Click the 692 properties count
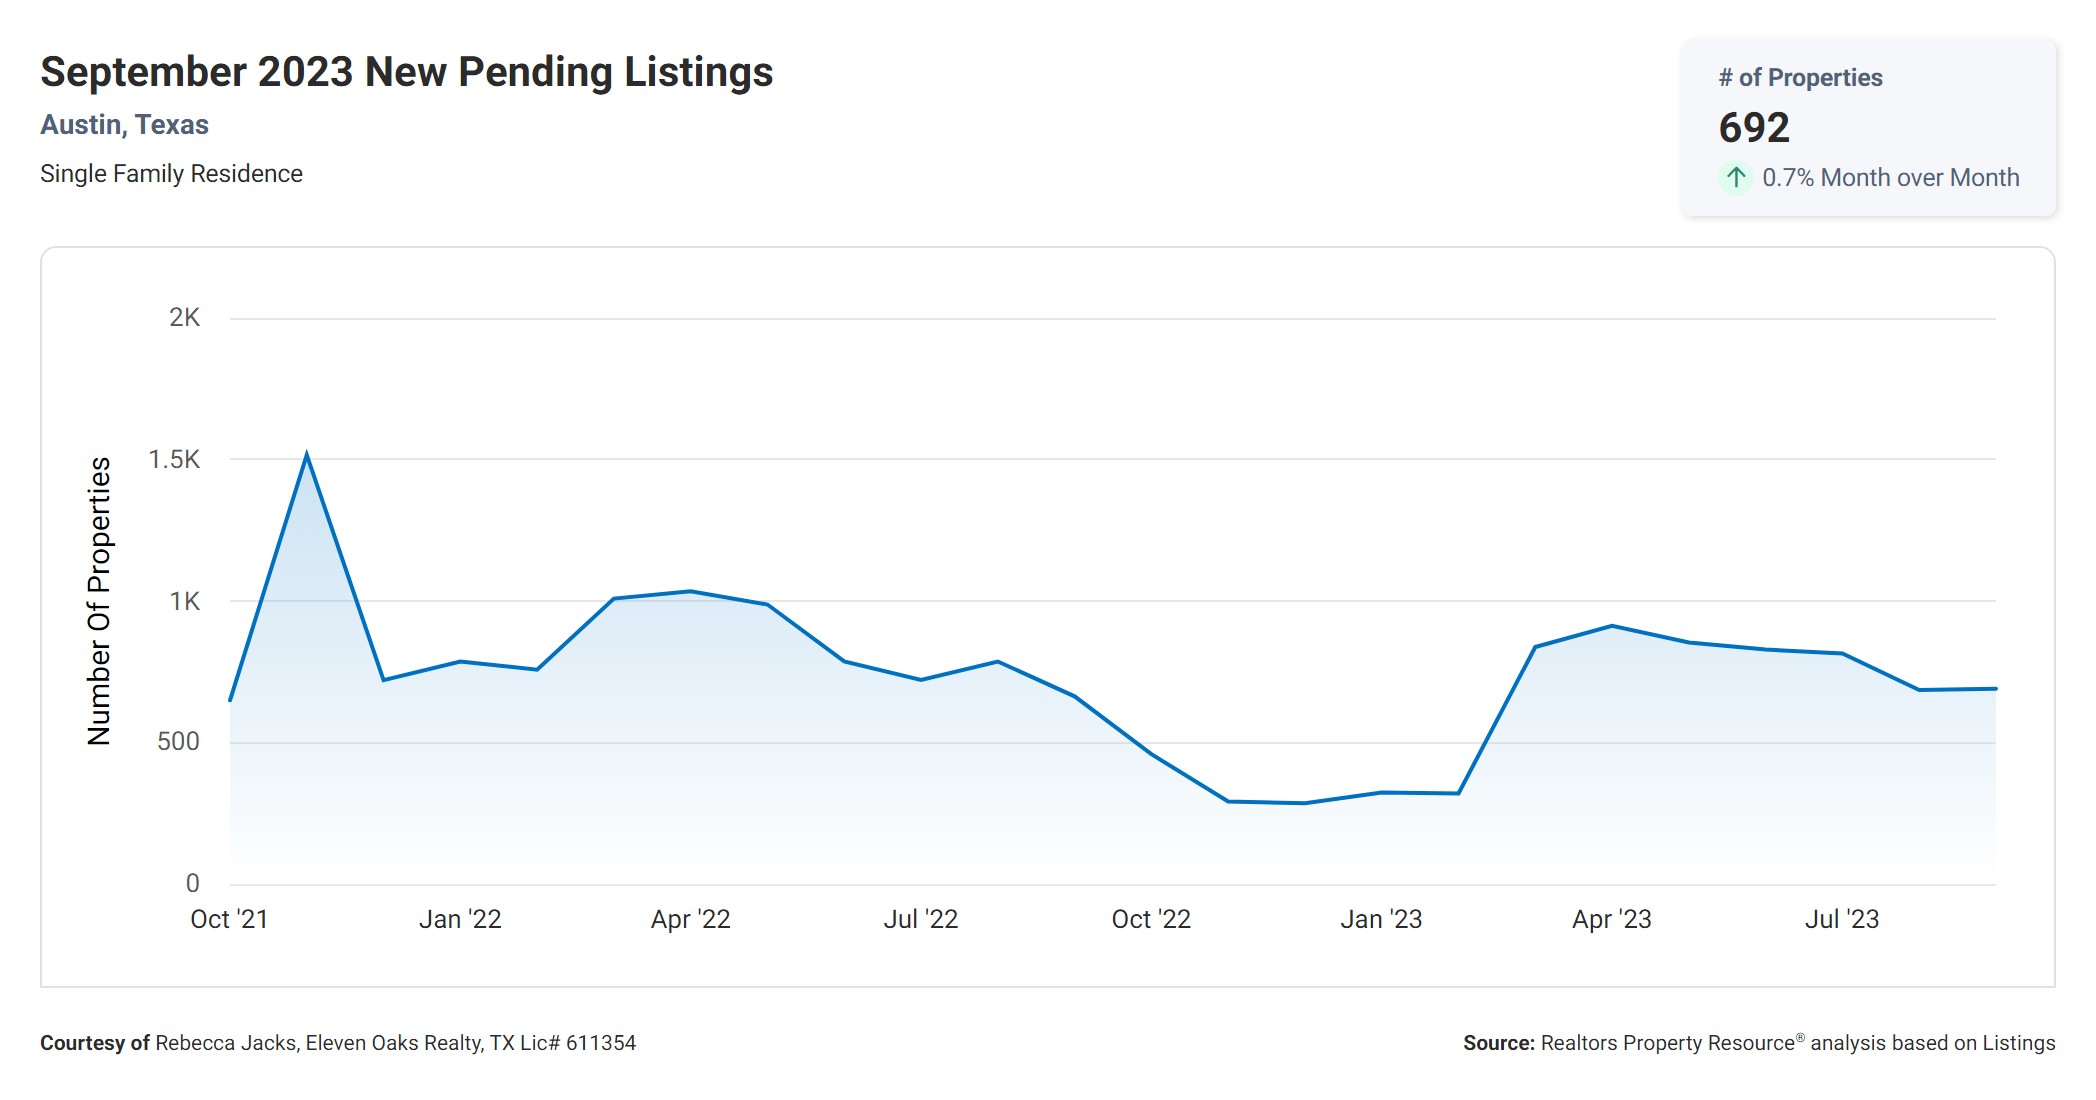Screen dimensions: 2096x1100 [1754, 128]
